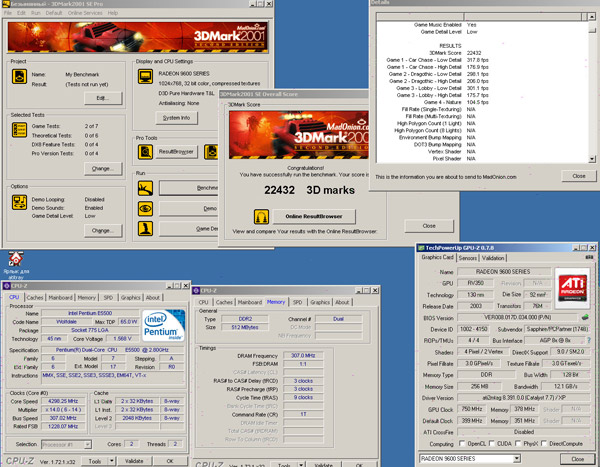600x467 pixels.
Task: Switch to Sensors tab in GPU-Z
Action: [x=468, y=258]
